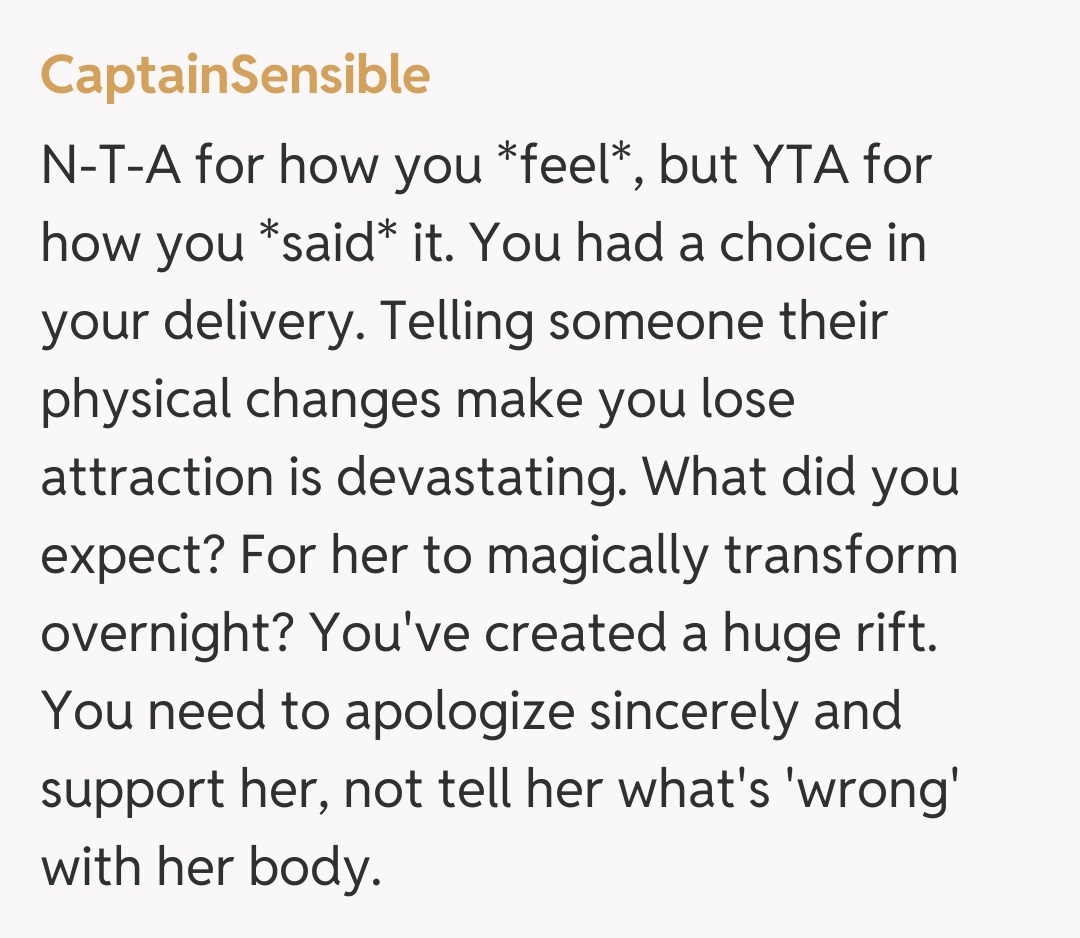1080x938 pixels.
Task: Click the word "N-T-A" in the comment
Action: (109, 165)
